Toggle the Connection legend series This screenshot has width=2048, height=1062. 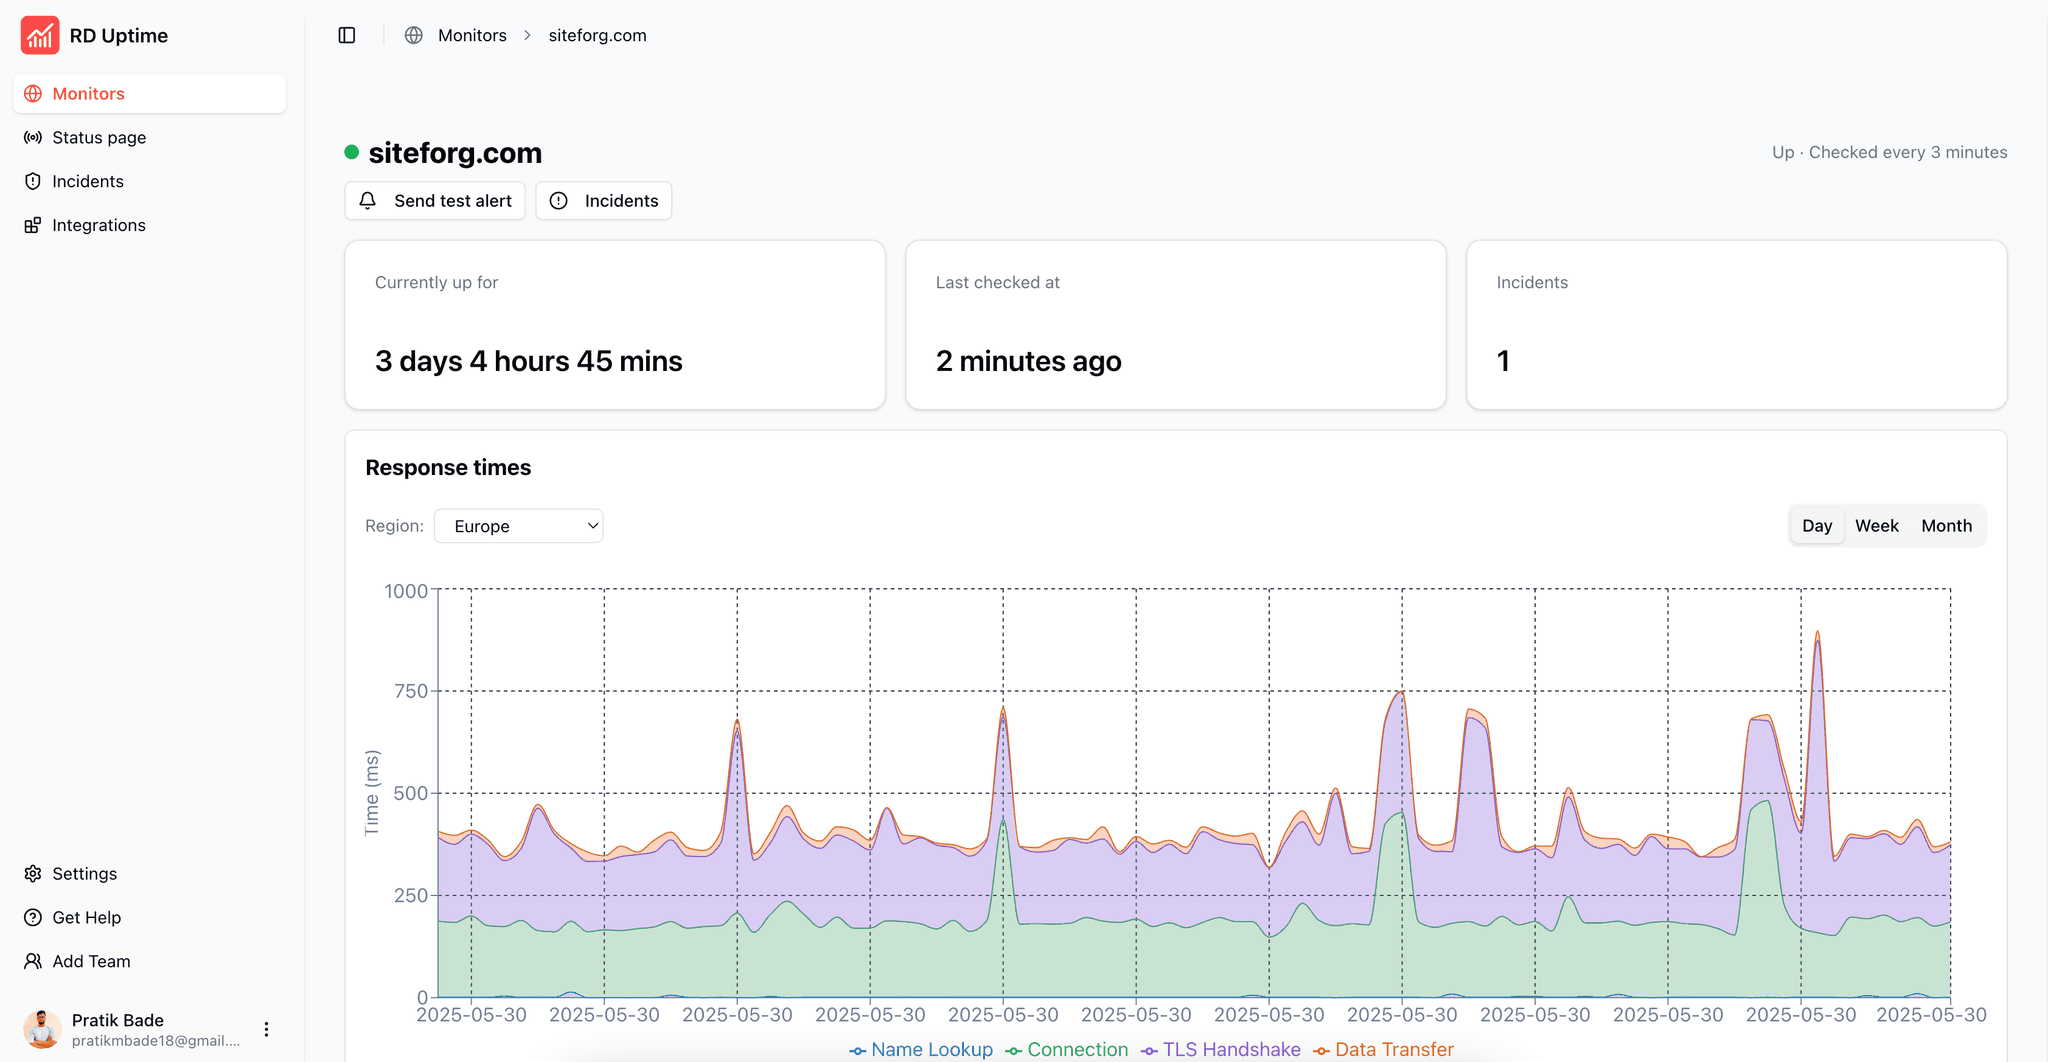pyautogui.click(x=1067, y=1049)
